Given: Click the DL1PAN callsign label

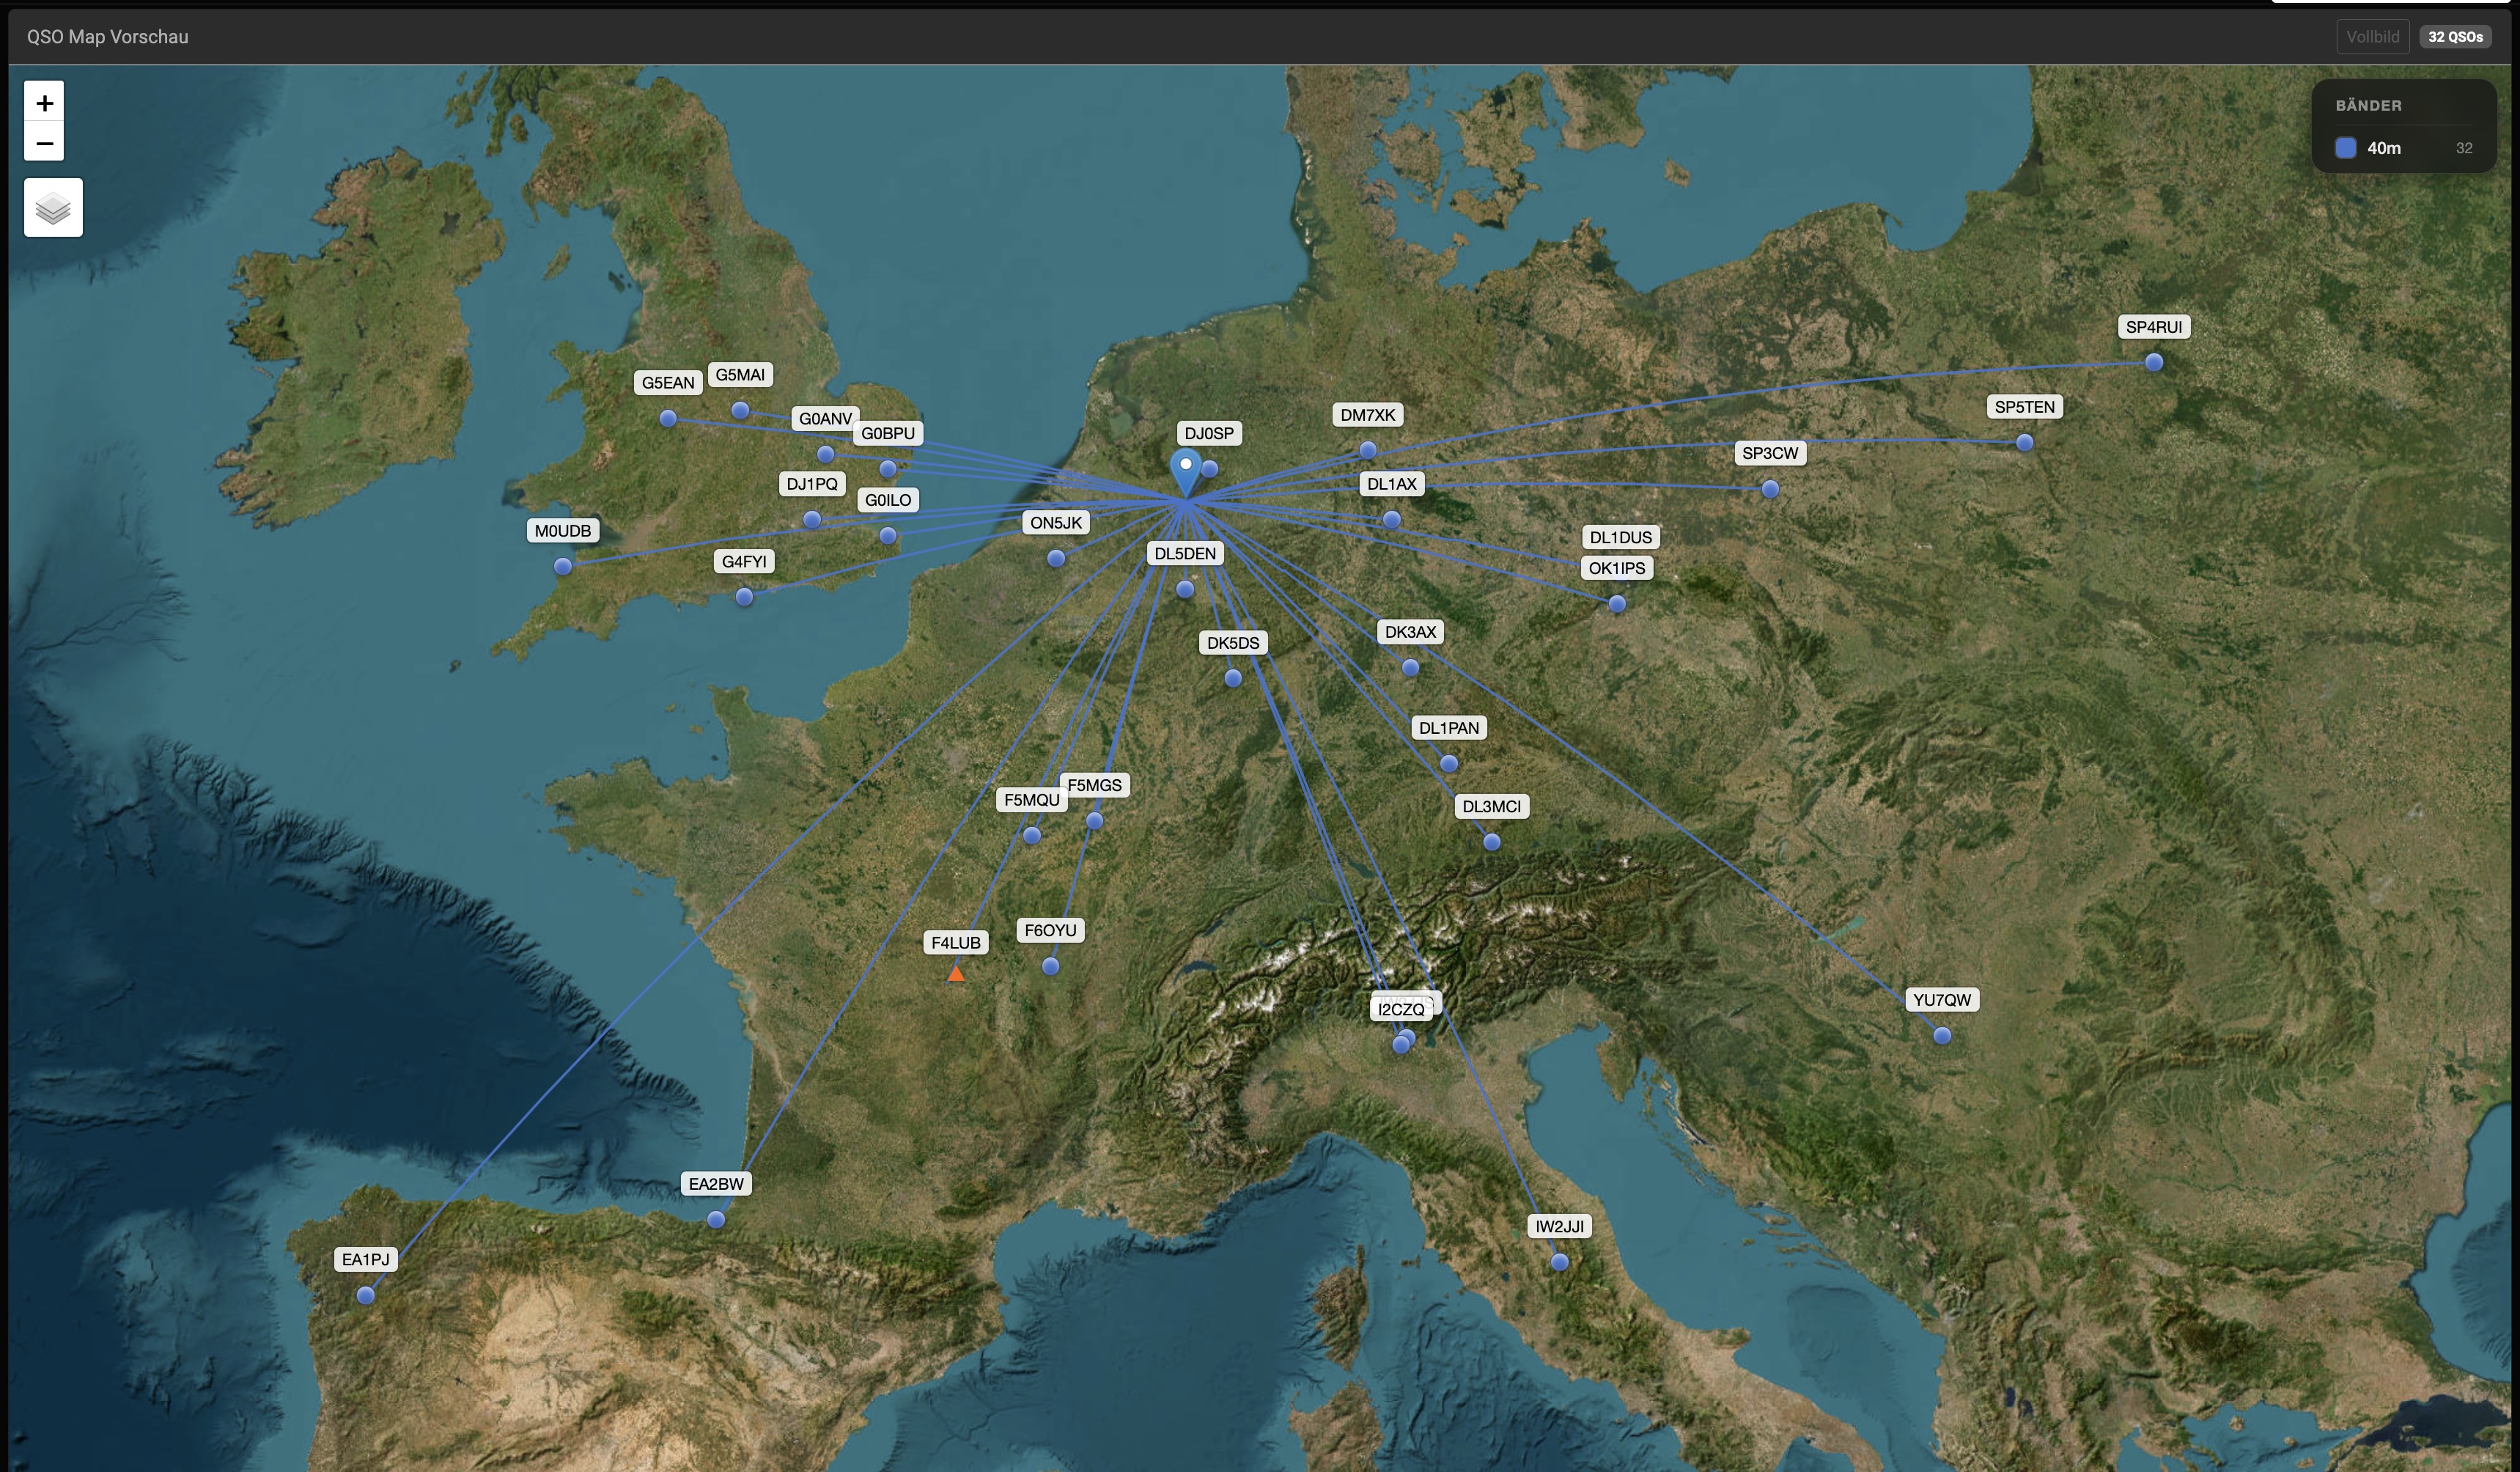Looking at the screenshot, I should [x=1448, y=728].
